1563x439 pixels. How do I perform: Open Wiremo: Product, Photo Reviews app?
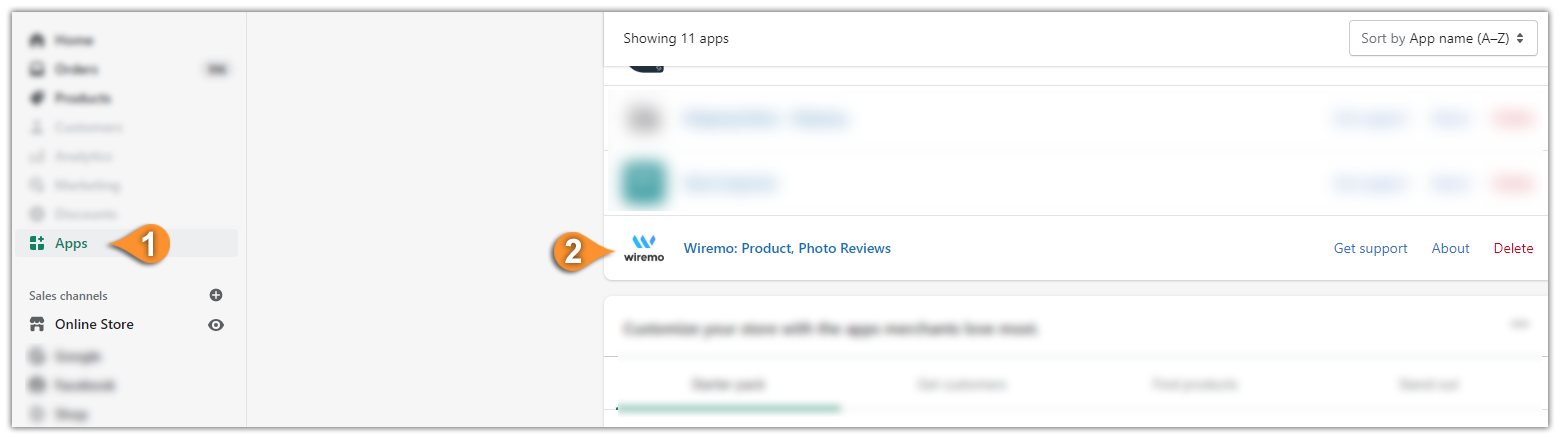coord(787,248)
